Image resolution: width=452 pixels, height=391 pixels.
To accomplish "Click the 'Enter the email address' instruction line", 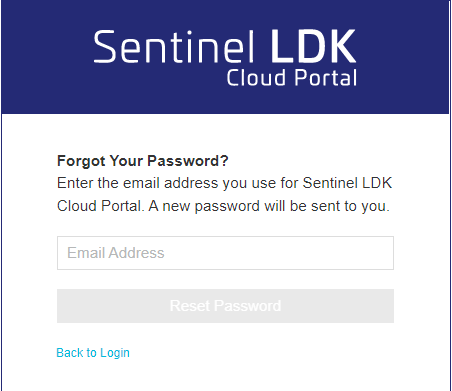I will (224, 183).
